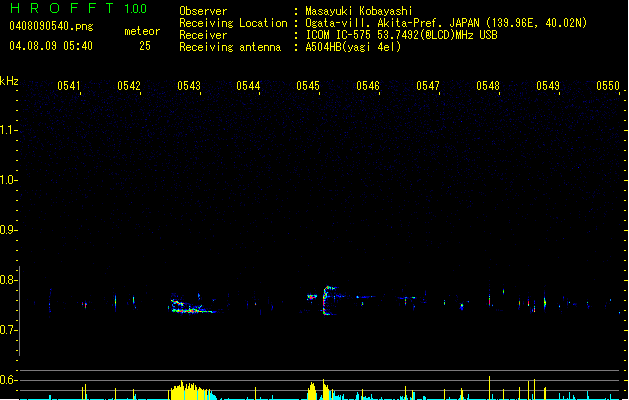Click the 0547 time marker
Viewport: 629px width, 400px height.
428,86
